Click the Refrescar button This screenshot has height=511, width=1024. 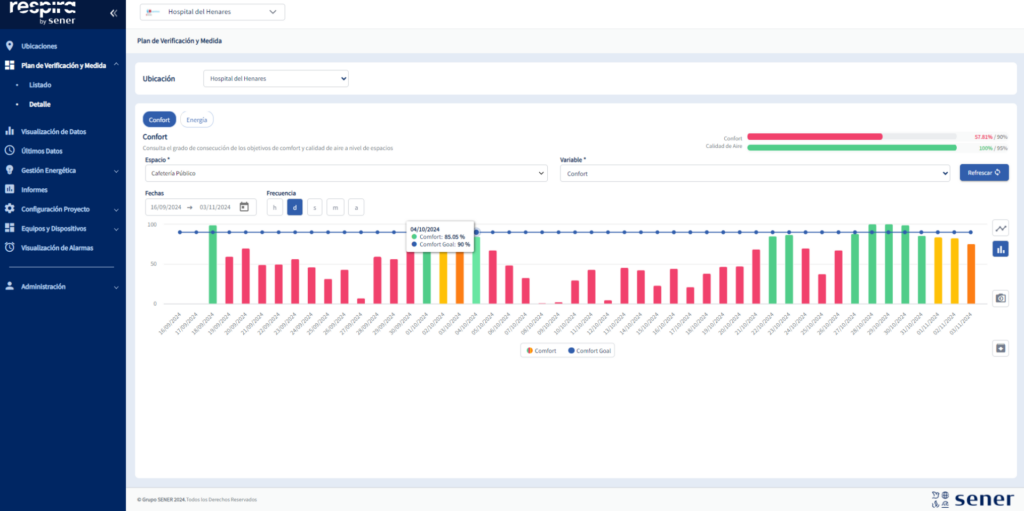pyautogui.click(x=984, y=173)
